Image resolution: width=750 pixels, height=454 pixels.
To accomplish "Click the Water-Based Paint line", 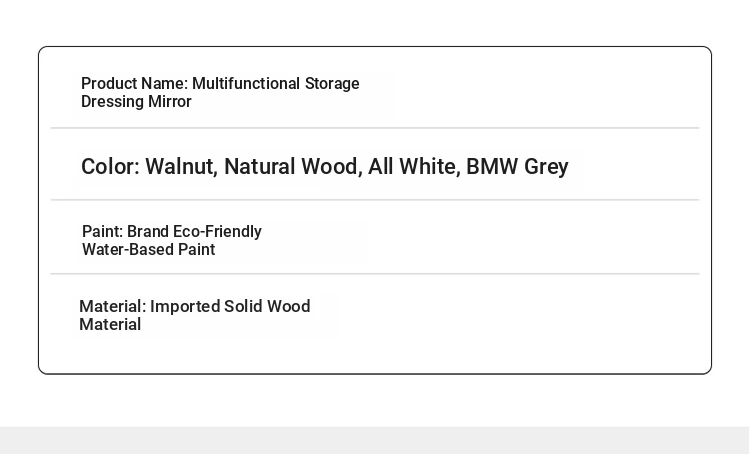I will 149,250.
